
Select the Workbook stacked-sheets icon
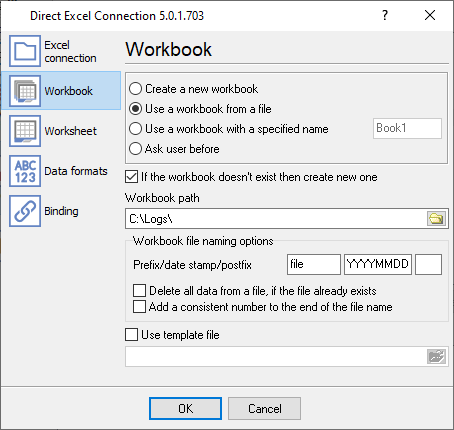[25, 91]
